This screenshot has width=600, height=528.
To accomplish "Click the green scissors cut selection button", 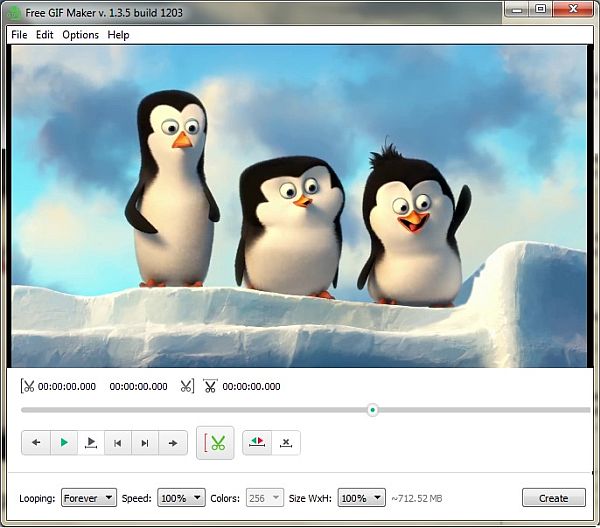I will click(x=215, y=443).
